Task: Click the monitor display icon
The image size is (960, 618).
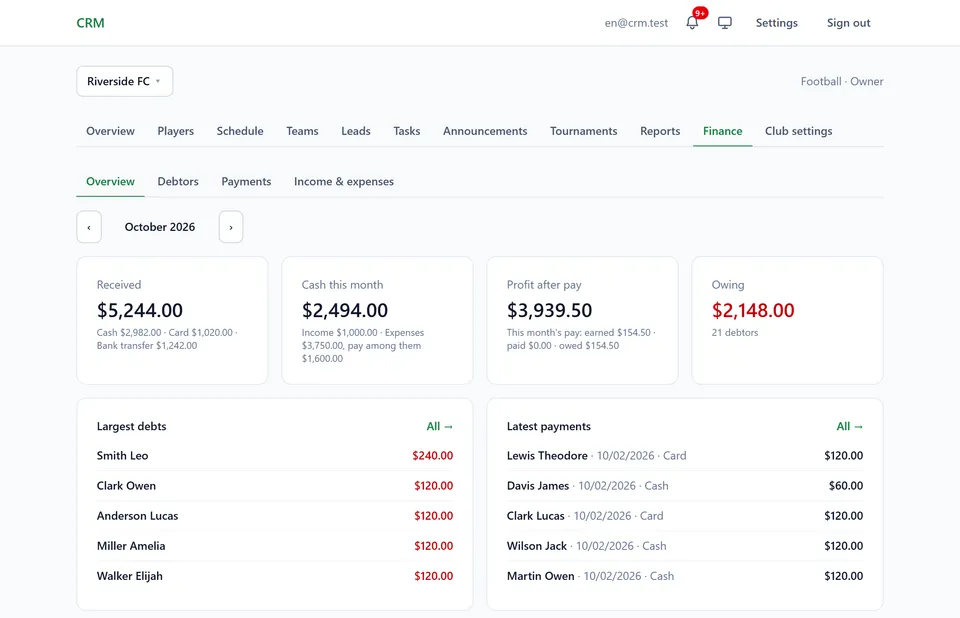Action: coord(724,23)
